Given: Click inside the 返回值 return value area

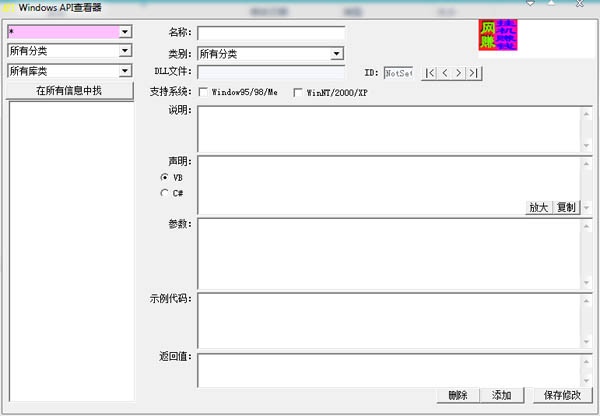Looking at the screenshot, I should (390, 370).
